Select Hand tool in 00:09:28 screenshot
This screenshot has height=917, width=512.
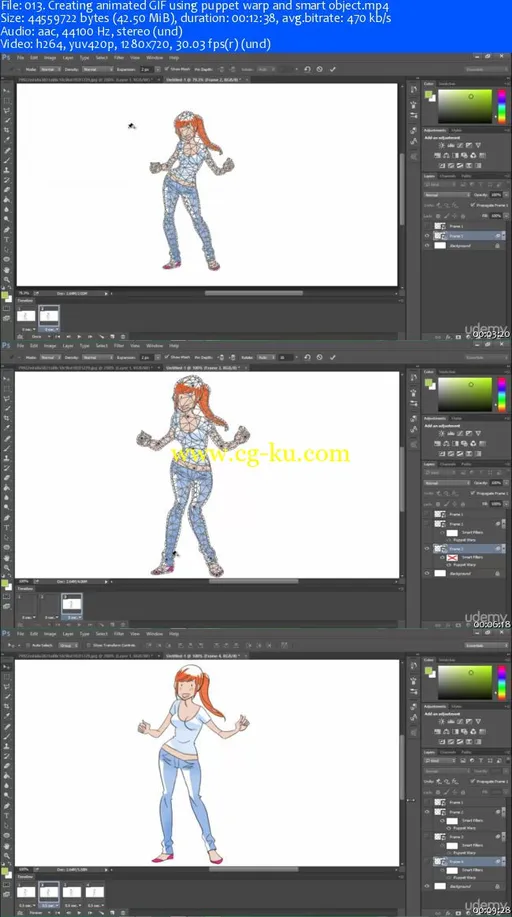[x=6, y=846]
